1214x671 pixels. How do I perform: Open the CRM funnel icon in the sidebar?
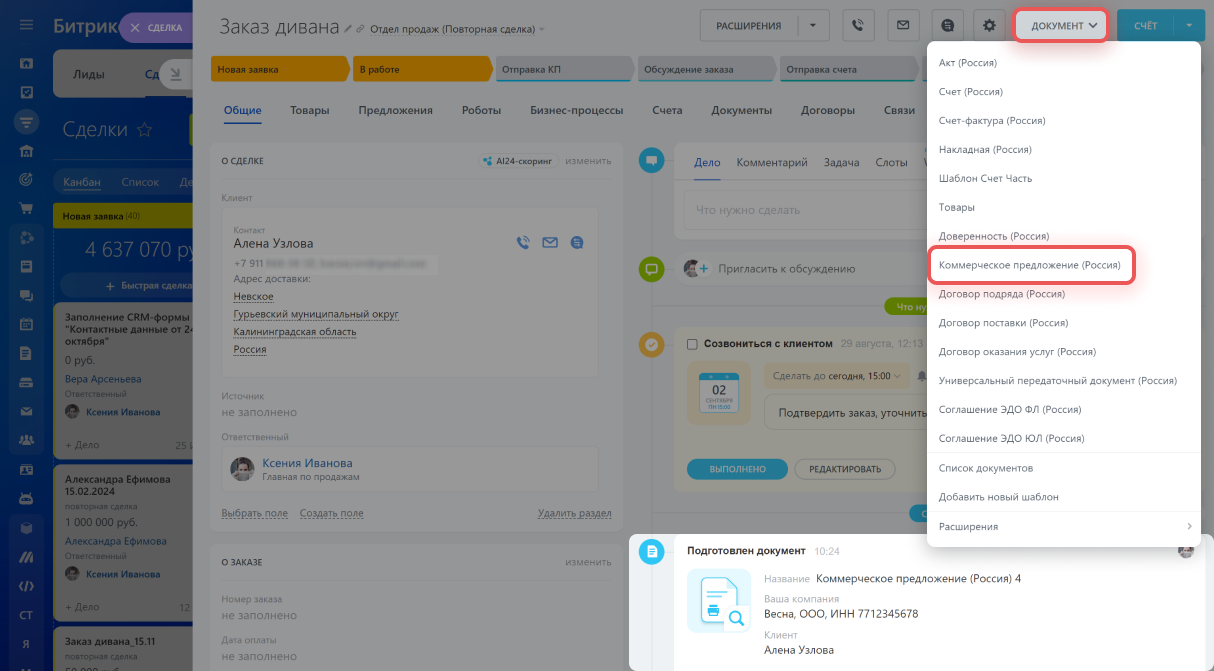pos(26,122)
